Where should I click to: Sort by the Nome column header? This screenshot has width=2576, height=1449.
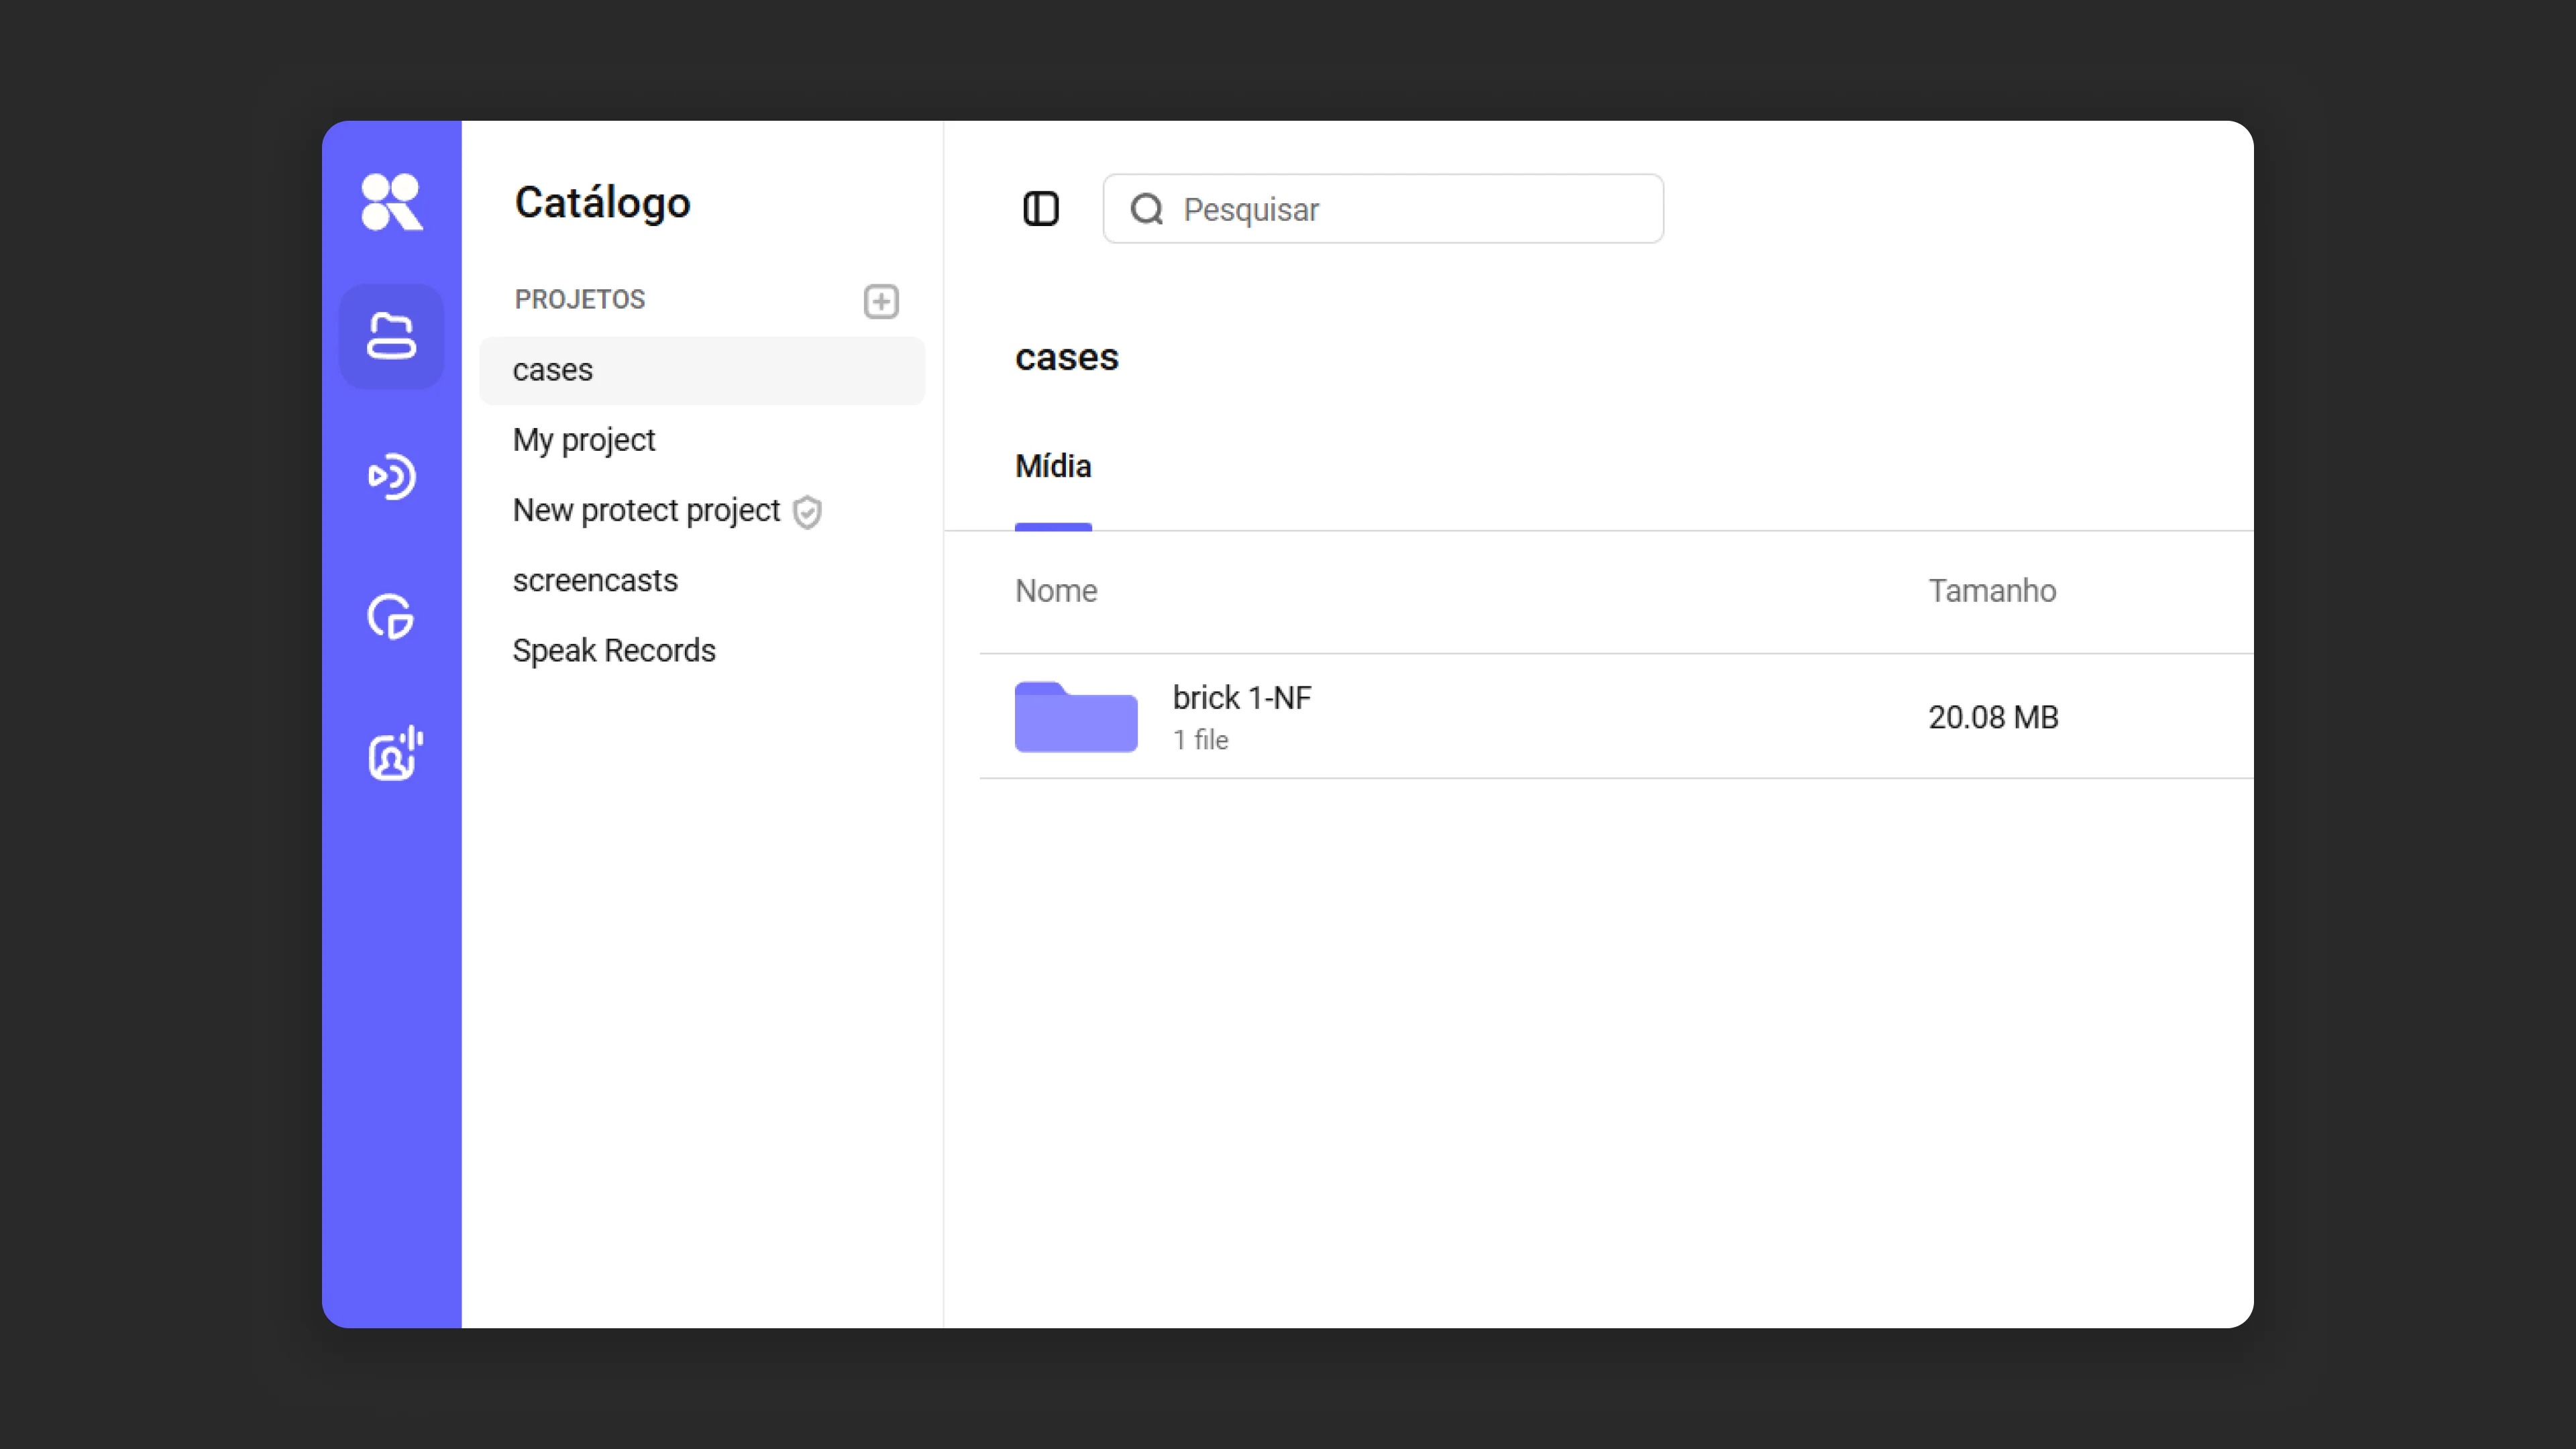coord(1056,591)
